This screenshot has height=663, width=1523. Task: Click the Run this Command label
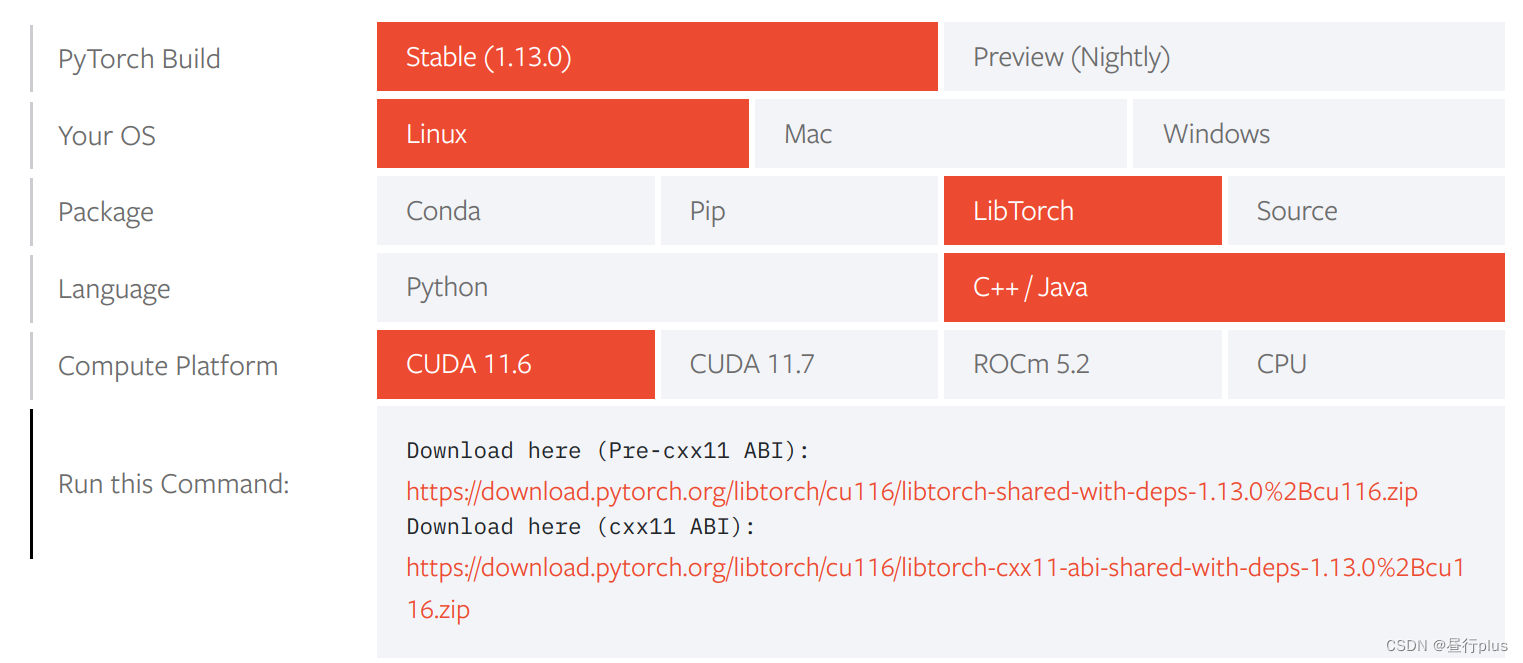pos(174,484)
